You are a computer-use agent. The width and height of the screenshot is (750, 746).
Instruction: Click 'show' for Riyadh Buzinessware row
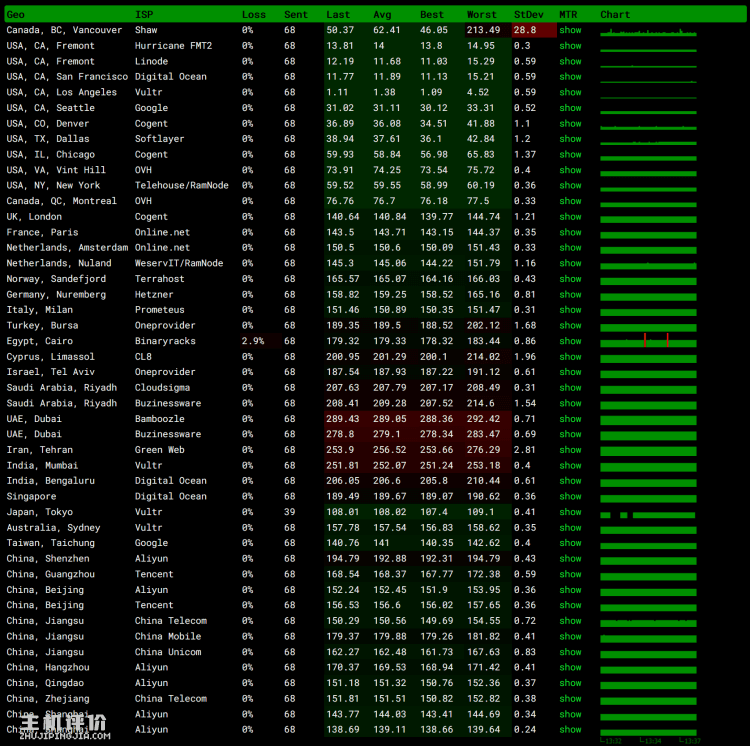click(x=570, y=403)
